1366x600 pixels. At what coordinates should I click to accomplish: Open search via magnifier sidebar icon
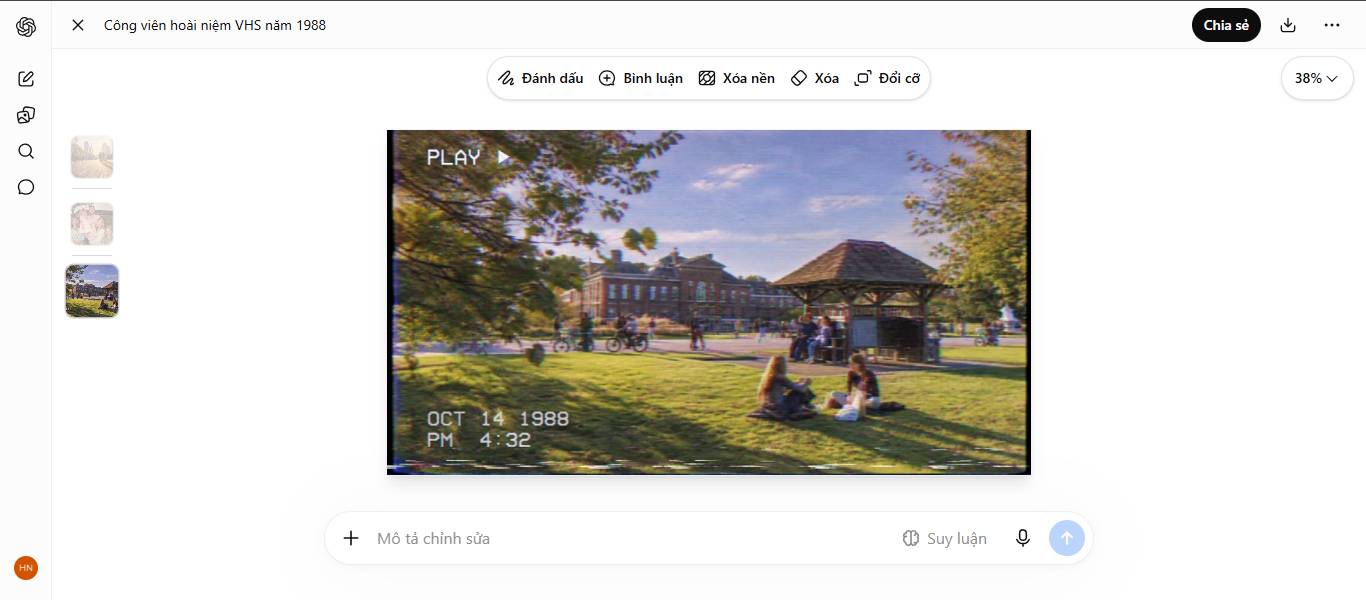pyautogui.click(x=26, y=151)
